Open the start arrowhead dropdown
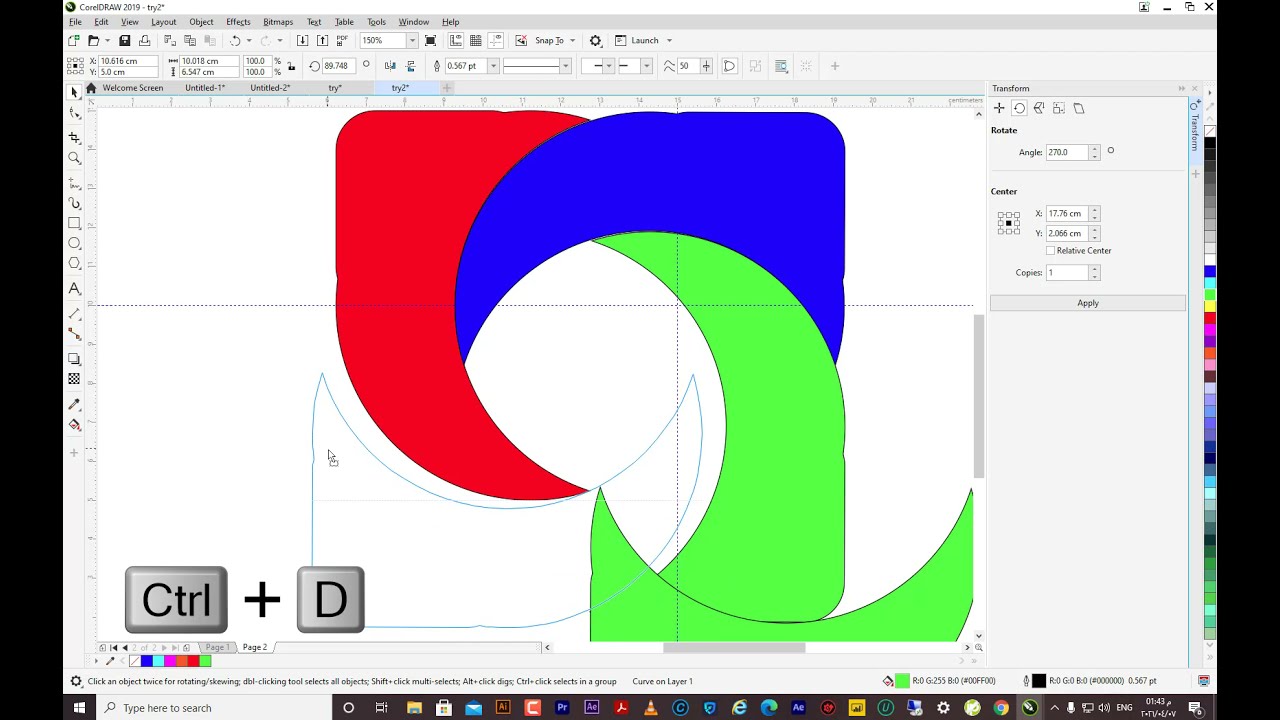This screenshot has width=1280, height=720. pos(609,66)
